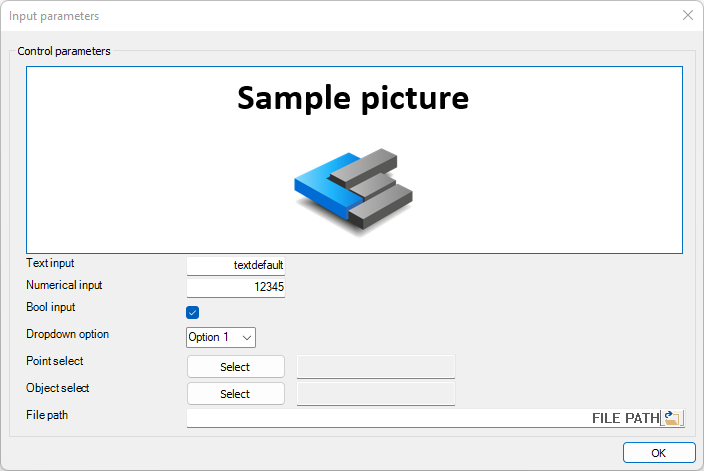Image resolution: width=704 pixels, height=471 pixels.
Task: Click Select button for Object select
Action: tap(236, 394)
